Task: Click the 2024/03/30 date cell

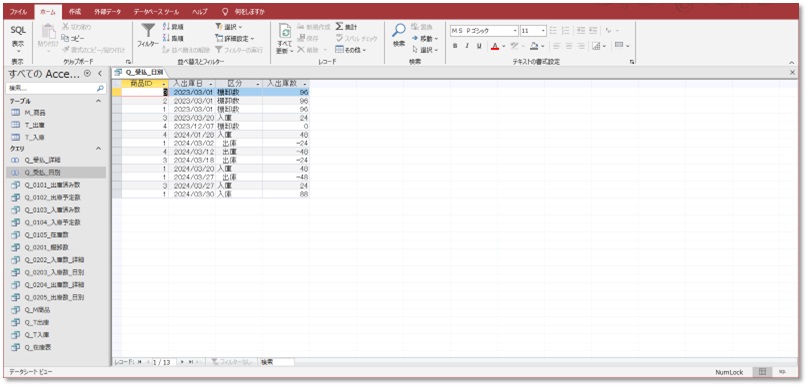Action: tap(193, 194)
